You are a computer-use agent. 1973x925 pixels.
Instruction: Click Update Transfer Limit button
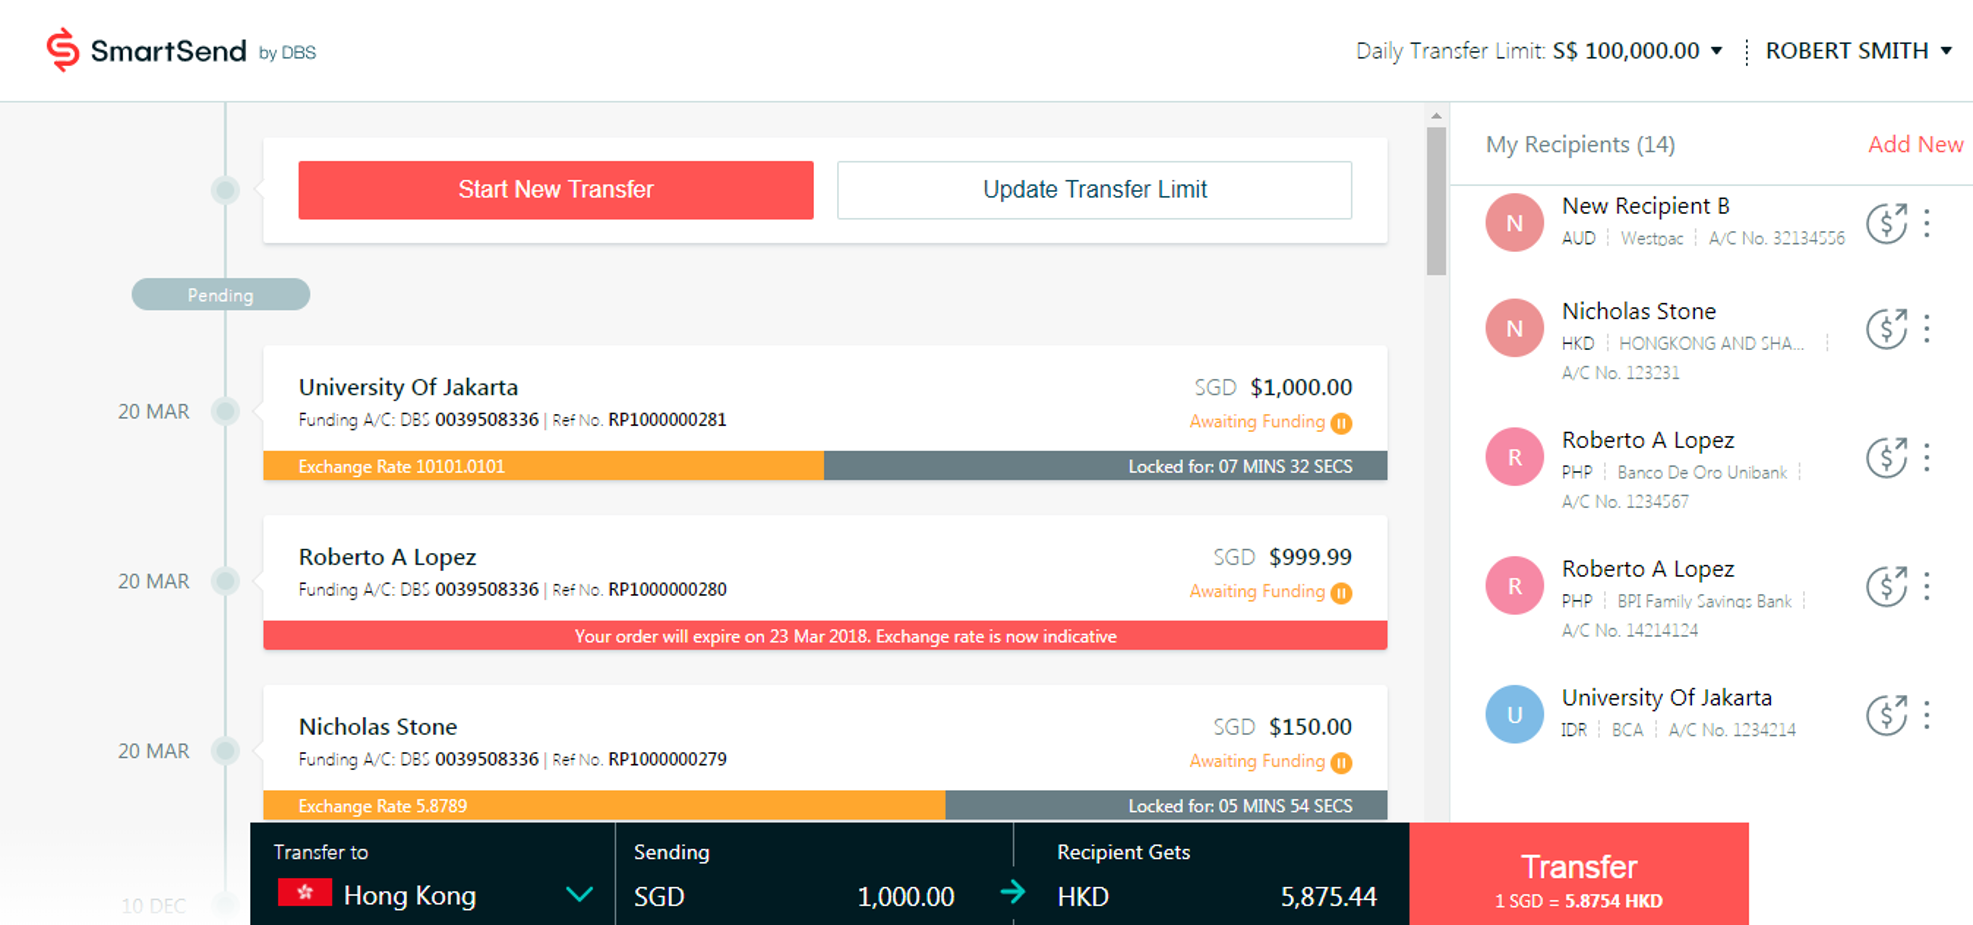1094,190
